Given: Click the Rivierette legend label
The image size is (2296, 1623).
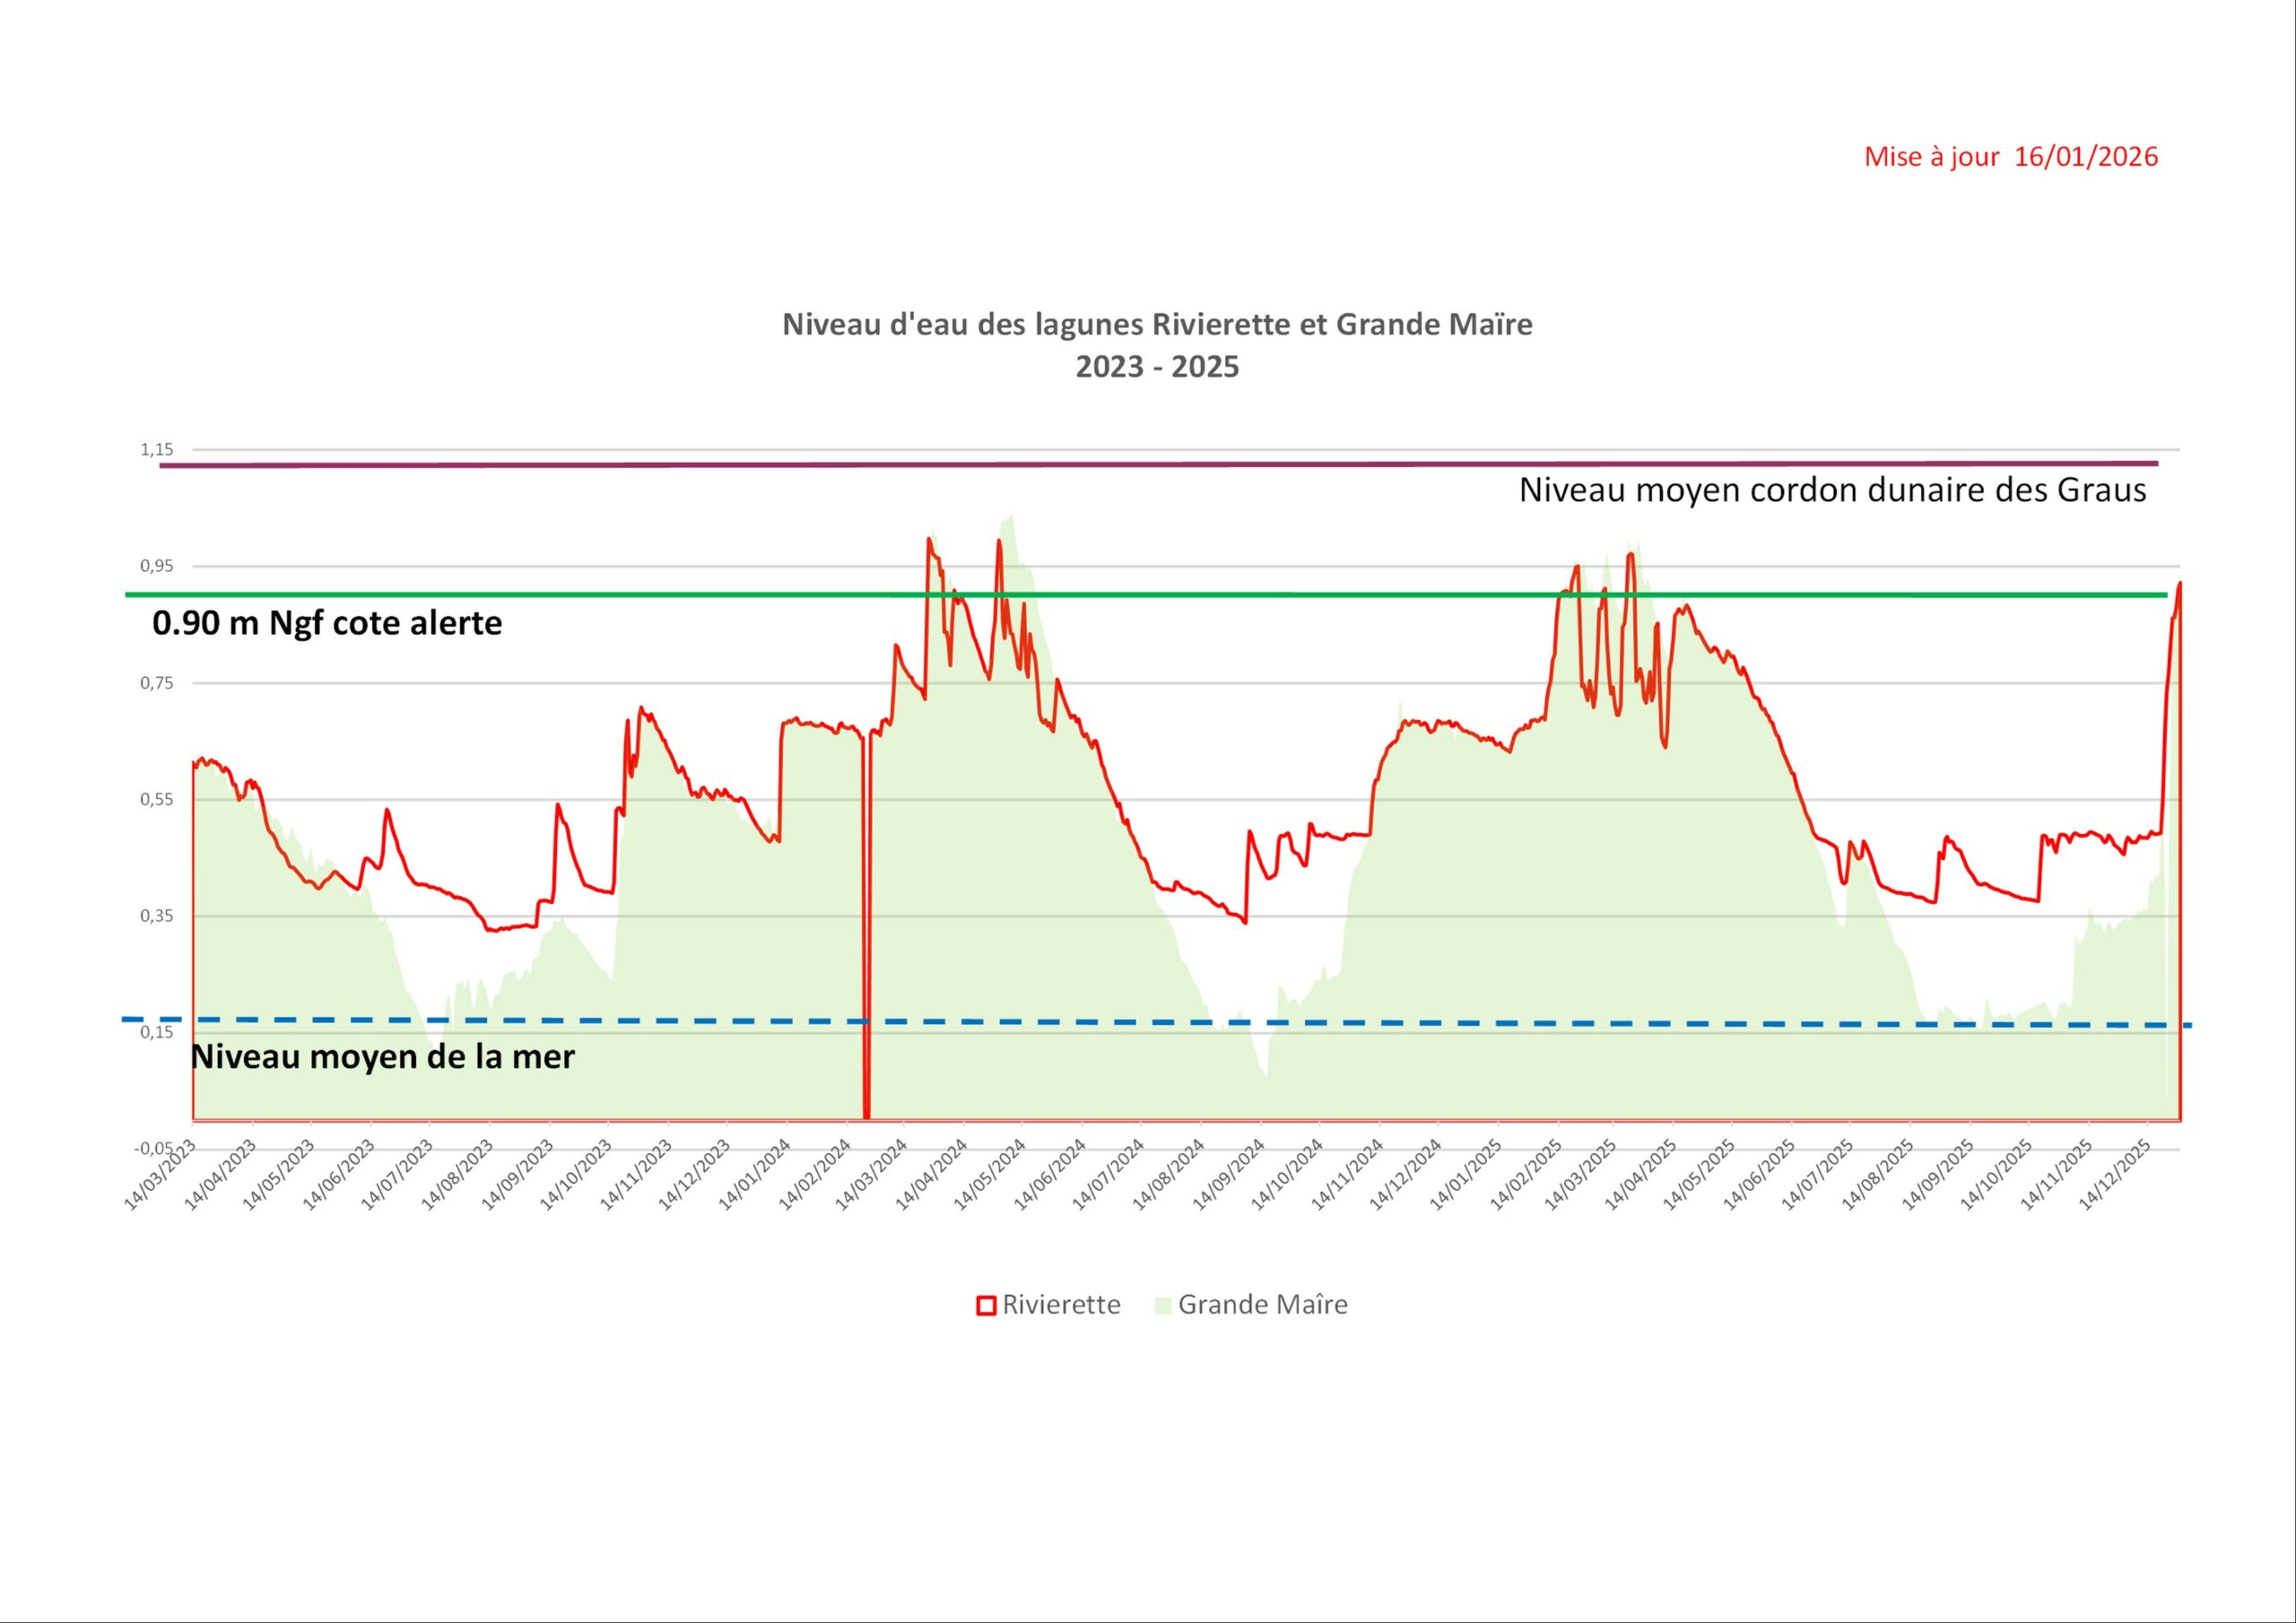Looking at the screenshot, I should pos(1061,1305).
